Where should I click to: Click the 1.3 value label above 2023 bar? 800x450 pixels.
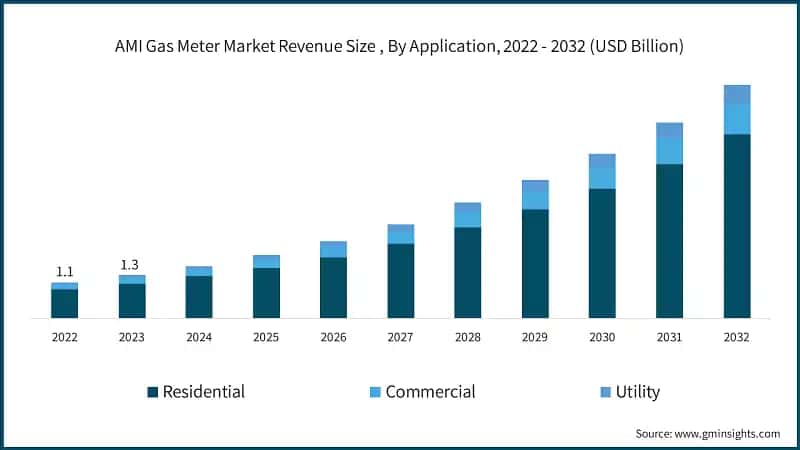(x=129, y=265)
